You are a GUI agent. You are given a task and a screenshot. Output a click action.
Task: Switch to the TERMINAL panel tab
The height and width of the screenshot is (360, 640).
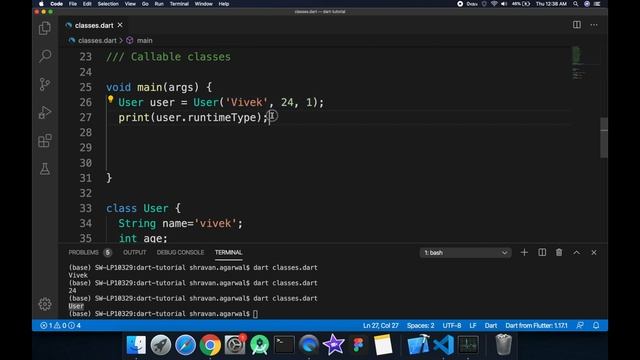click(229, 252)
